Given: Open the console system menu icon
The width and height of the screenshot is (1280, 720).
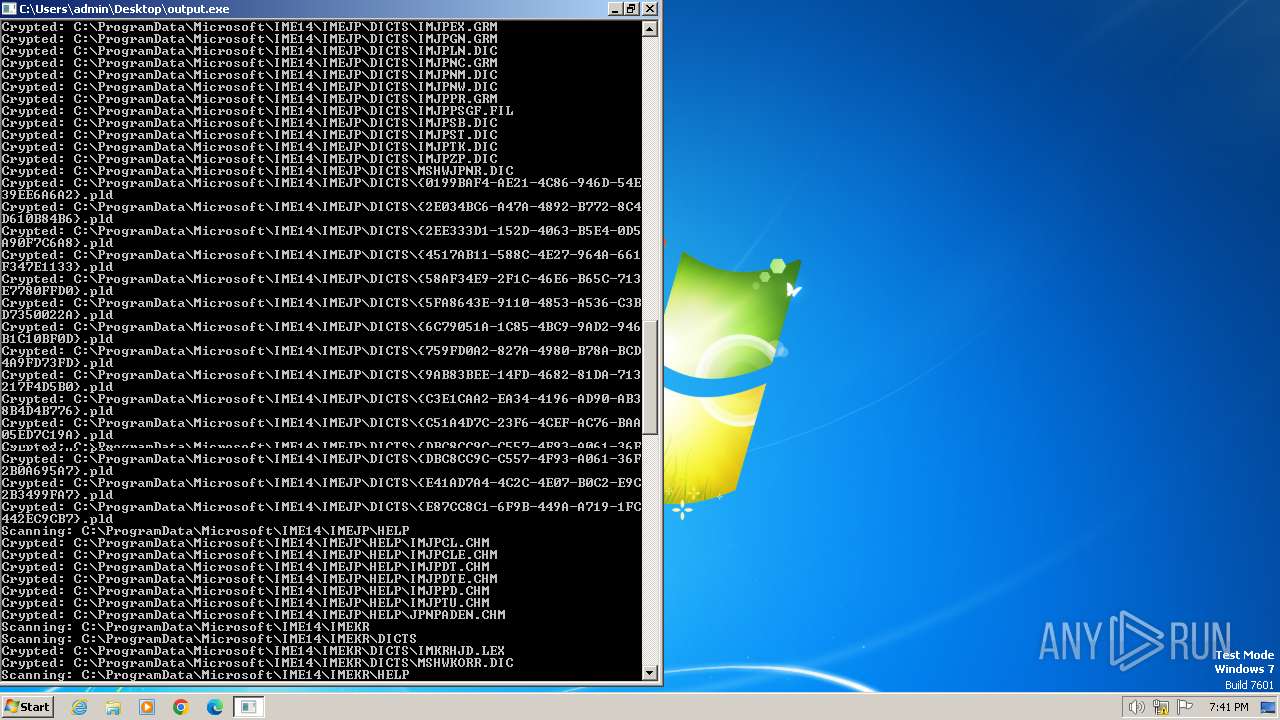Looking at the screenshot, I should point(10,8).
